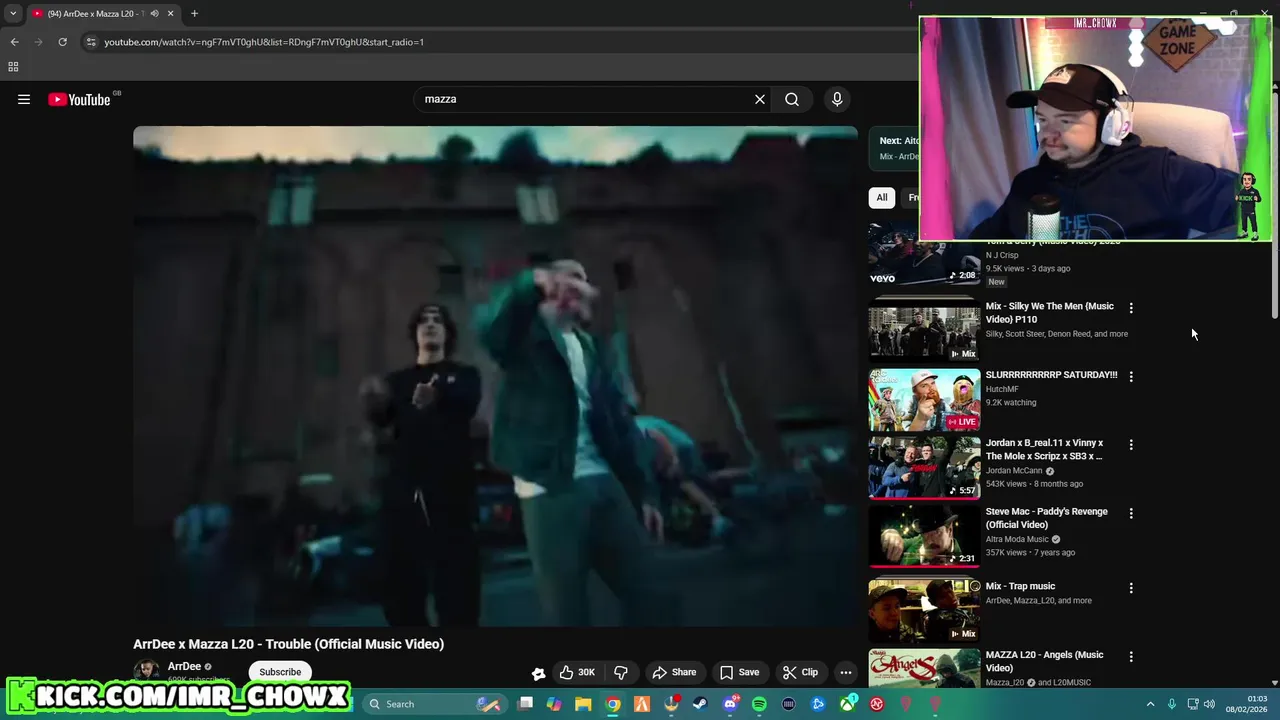Viewport: 1280px width, 720px height.
Task: Open options menu for MAZZA L20 Angels video
Action: click(1131, 657)
